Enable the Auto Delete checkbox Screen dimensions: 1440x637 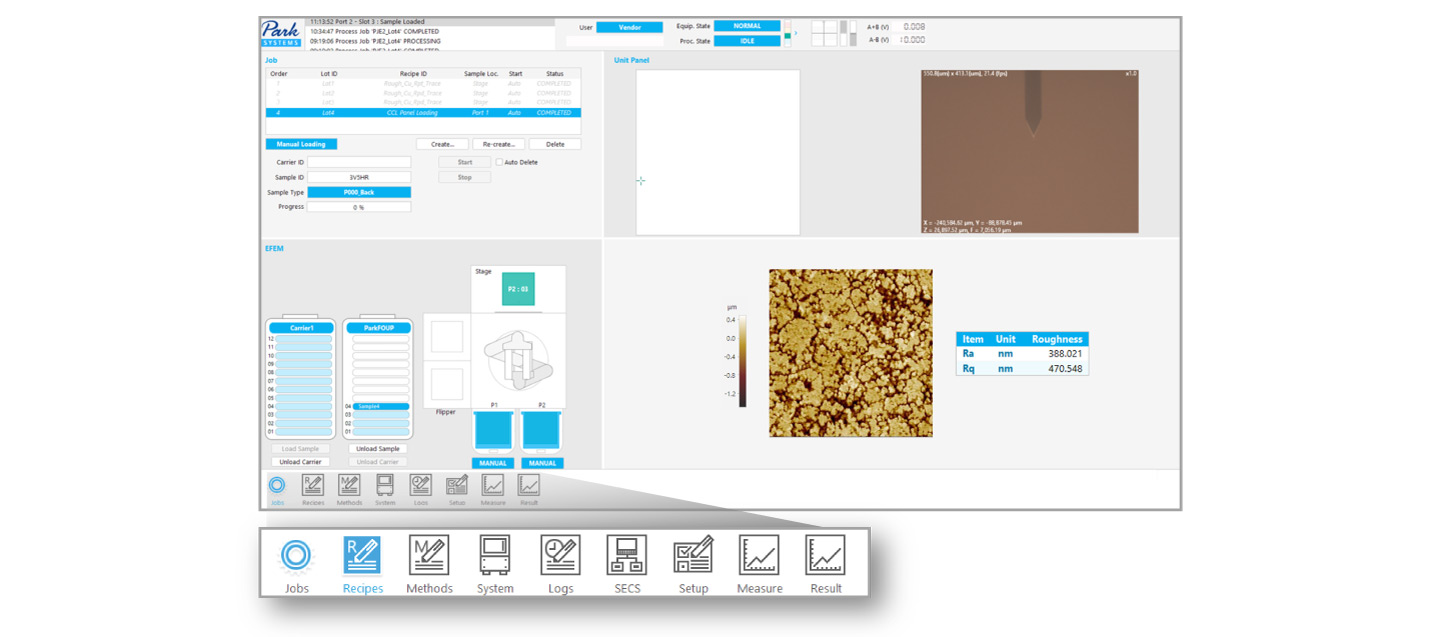[499, 162]
